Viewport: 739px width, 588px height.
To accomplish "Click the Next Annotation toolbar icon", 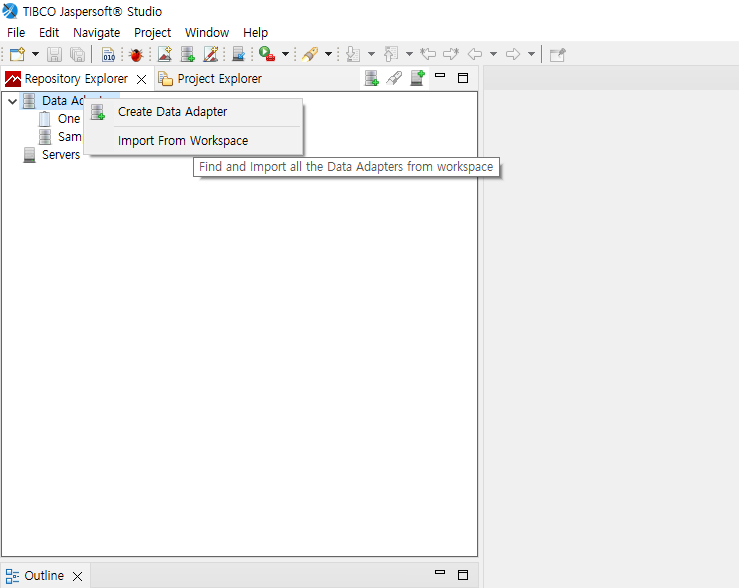I will (x=353, y=54).
